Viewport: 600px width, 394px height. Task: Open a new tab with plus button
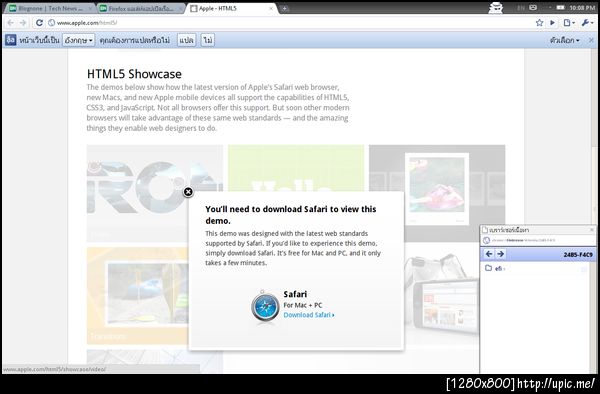point(284,8)
